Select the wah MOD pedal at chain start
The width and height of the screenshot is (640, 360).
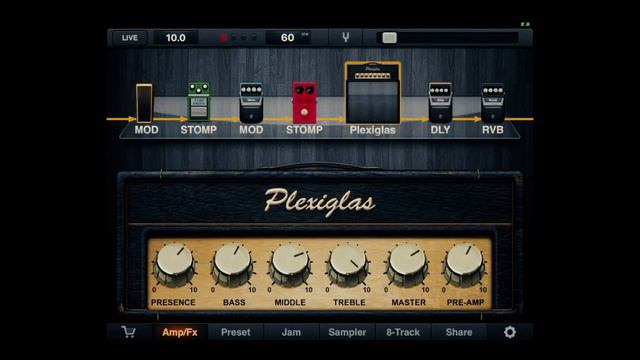pyautogui.click(x=144, y=103)
